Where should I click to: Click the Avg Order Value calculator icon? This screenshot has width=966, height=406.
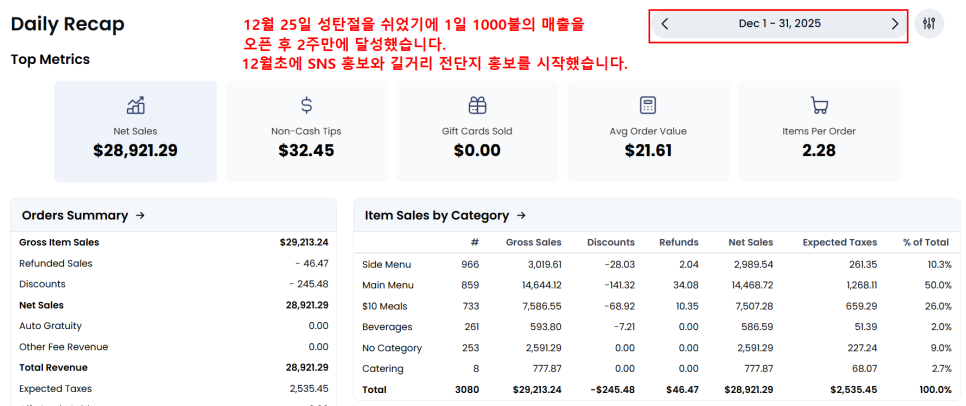pyautogui.click(x=648, y=105)
